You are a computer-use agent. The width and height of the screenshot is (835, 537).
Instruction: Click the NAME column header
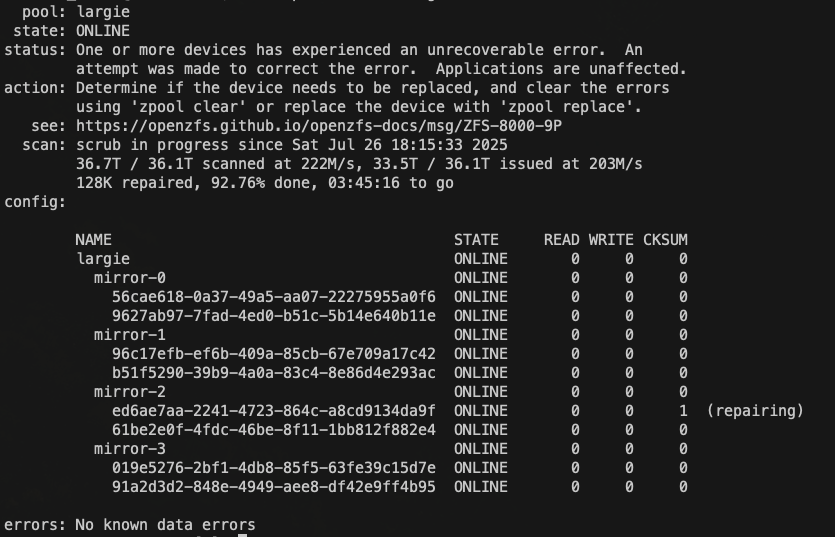coord(93,240)
